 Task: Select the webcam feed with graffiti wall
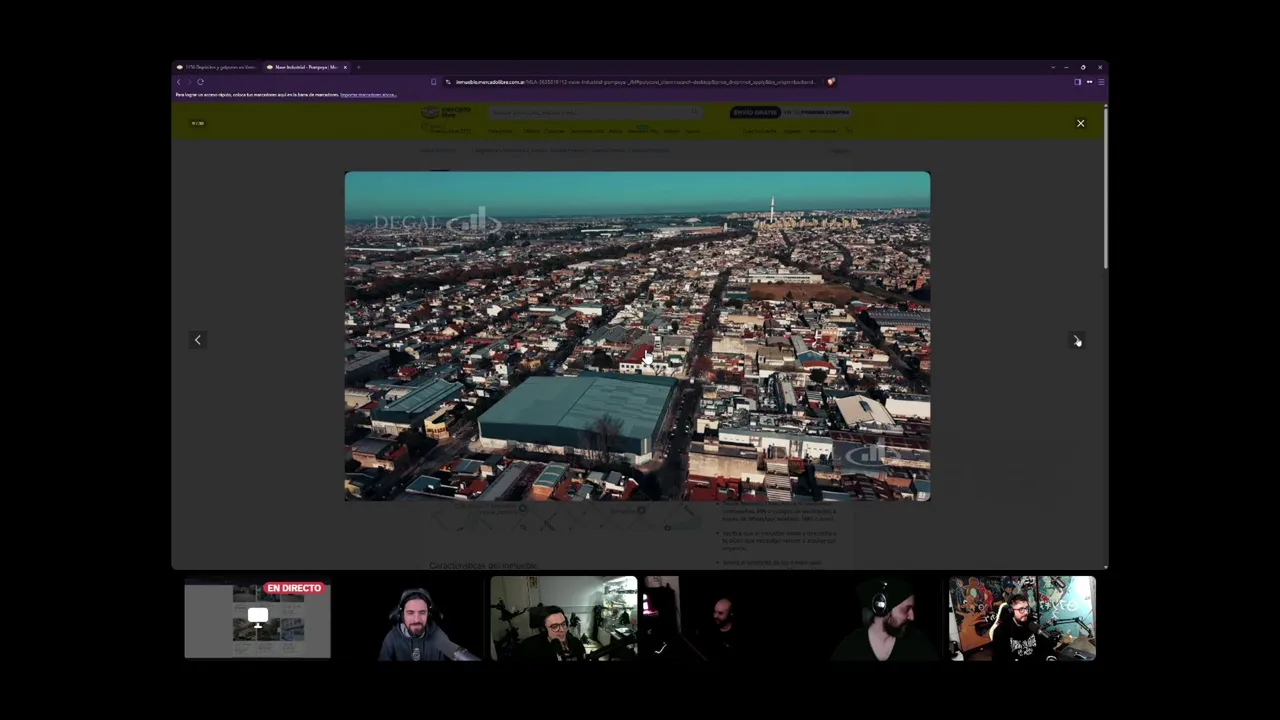(x=1022, y=618)
